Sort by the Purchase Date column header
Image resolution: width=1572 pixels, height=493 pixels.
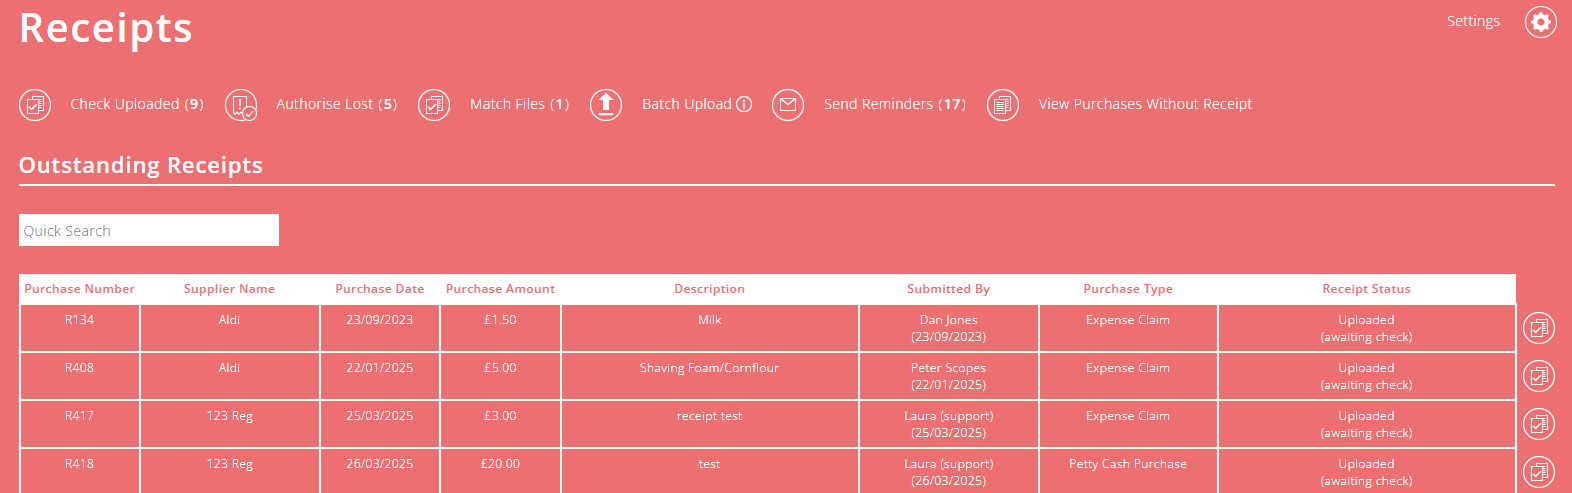pos(380,289)
